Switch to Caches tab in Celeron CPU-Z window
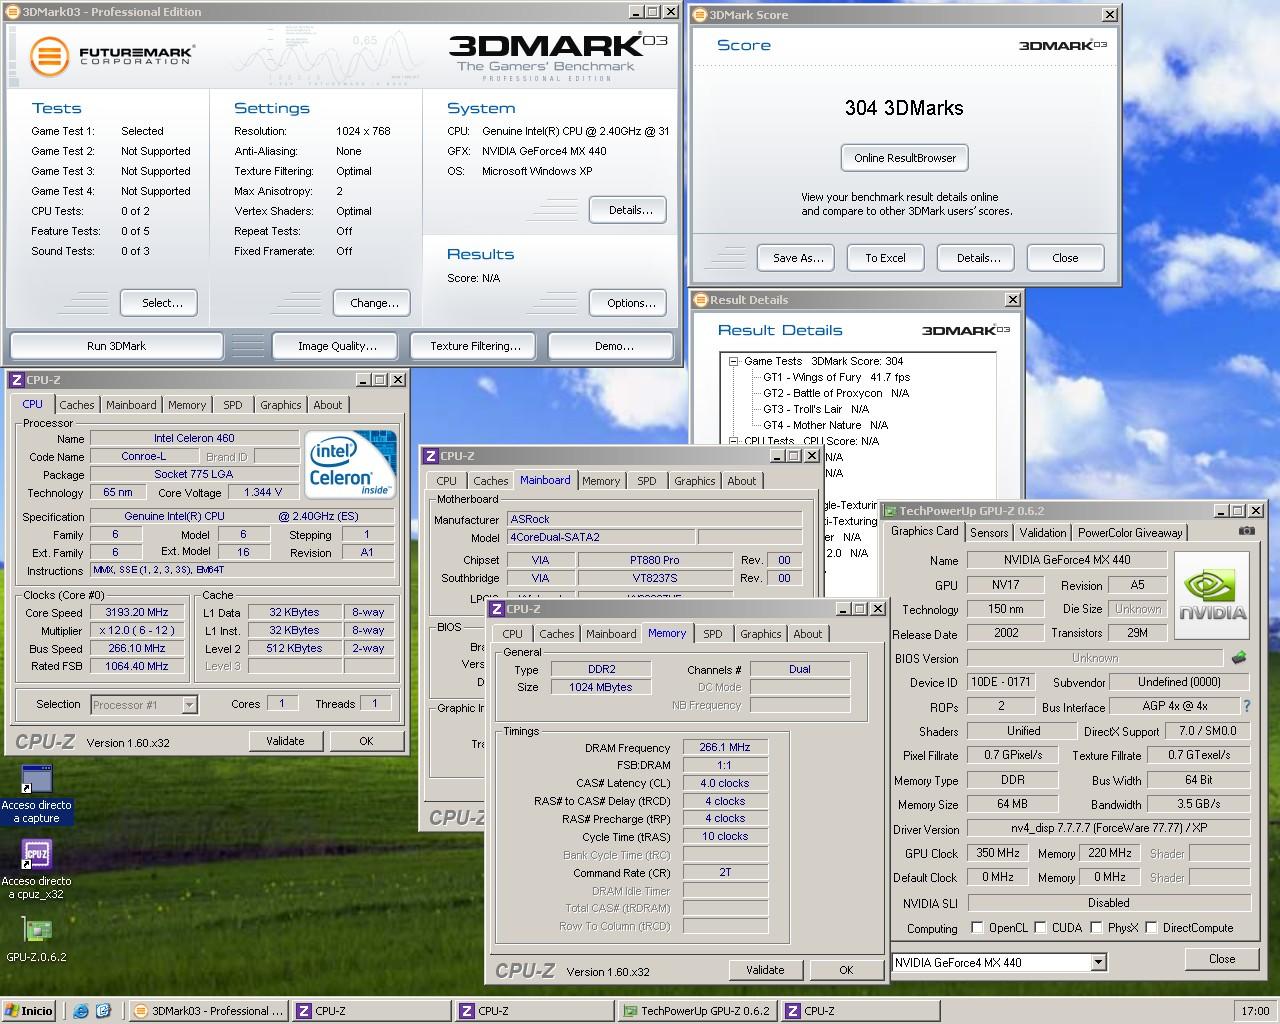Viewport: 1280px width, 1024px height. 76,405
